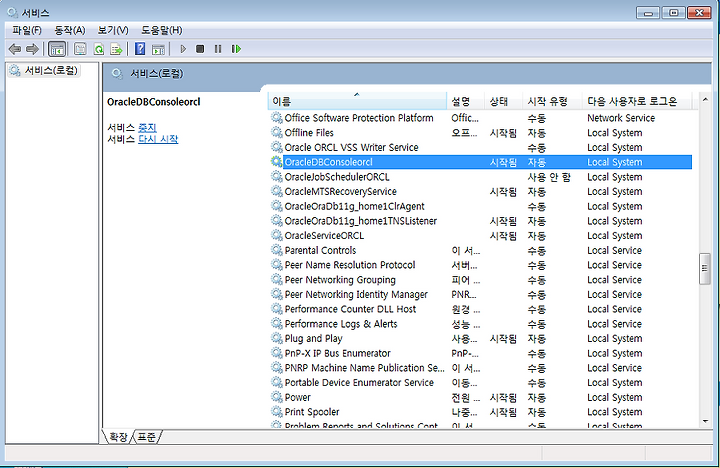Image resolution: width=720 pixels, height=468 pixels.
Task: Start the service with the play icon
Action: [183, 49]
